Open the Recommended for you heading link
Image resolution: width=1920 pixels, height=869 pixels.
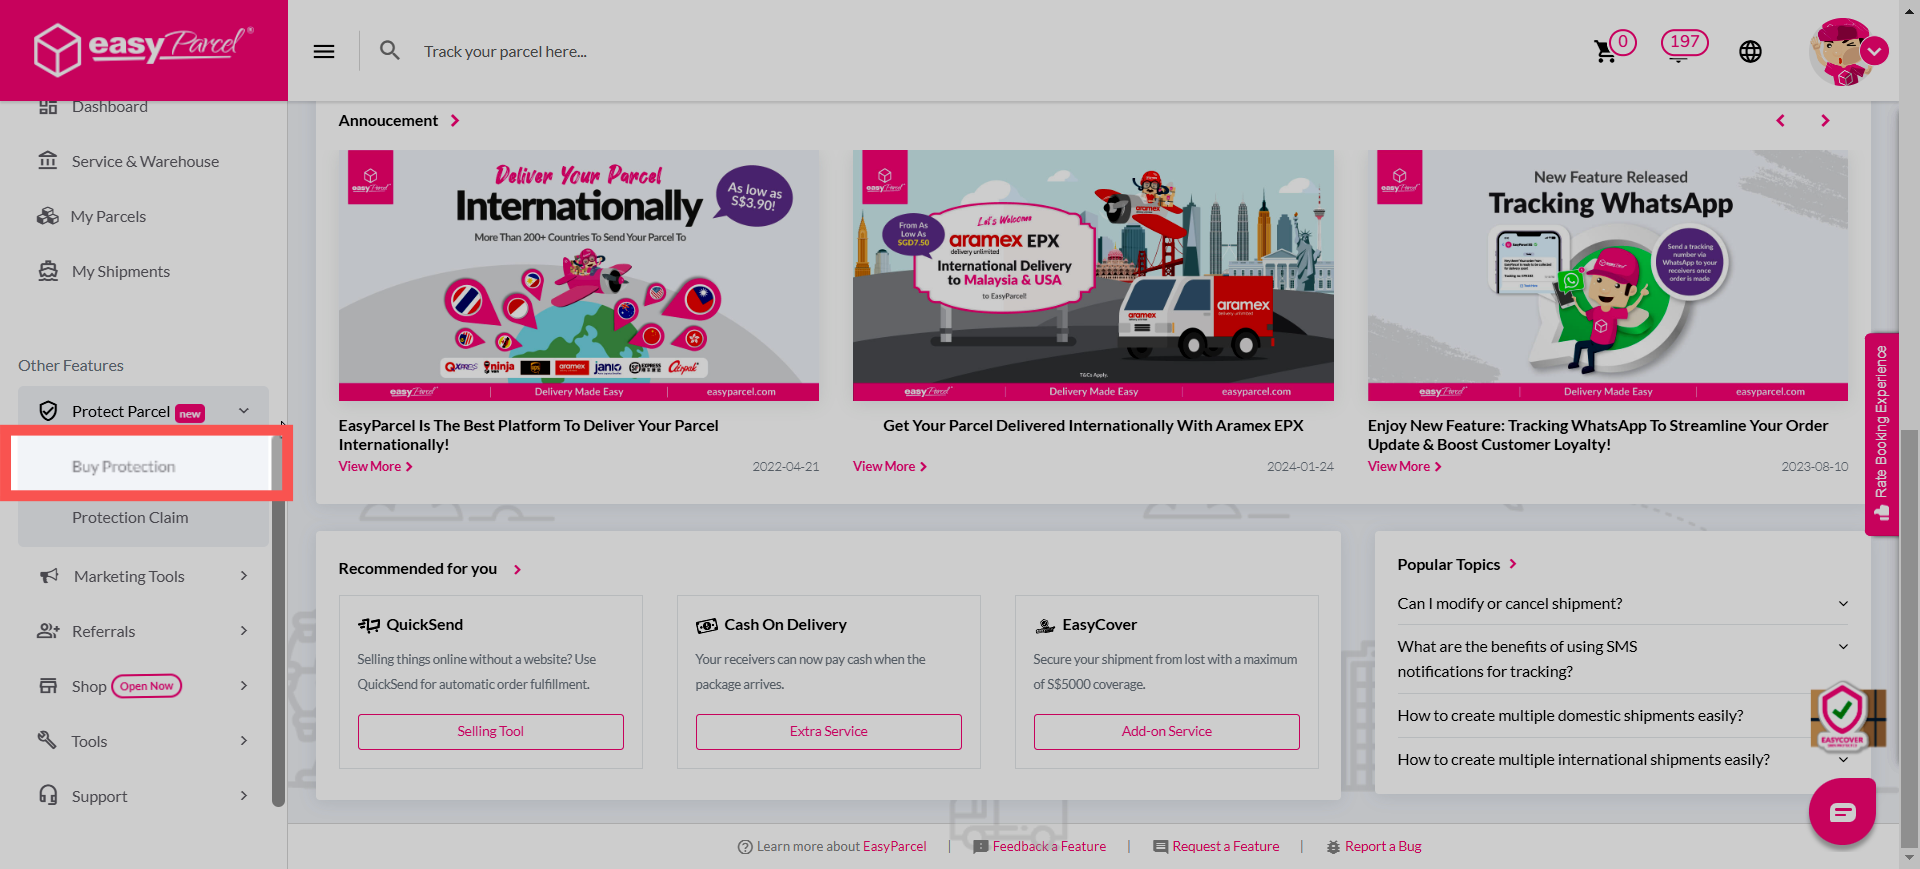point(430,569)
